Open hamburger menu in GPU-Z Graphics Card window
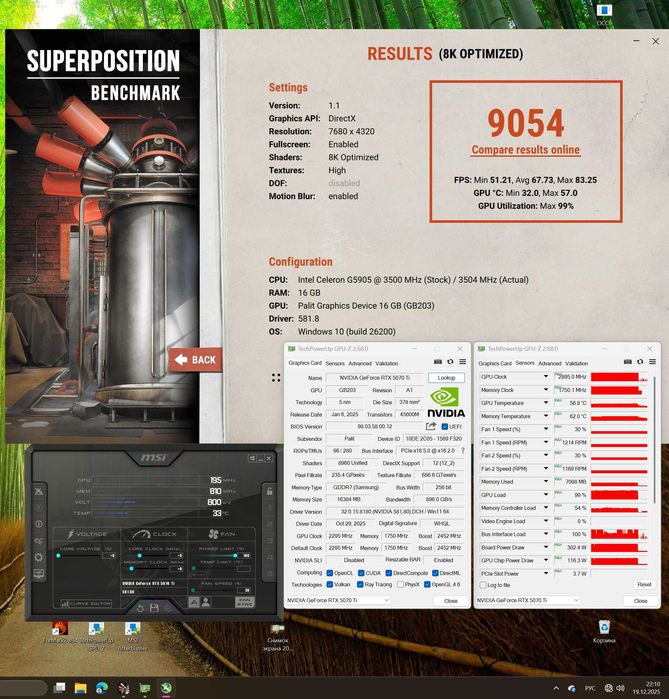Image resolution: width=669 pixels, height=699 pixels. click(463, 362)
